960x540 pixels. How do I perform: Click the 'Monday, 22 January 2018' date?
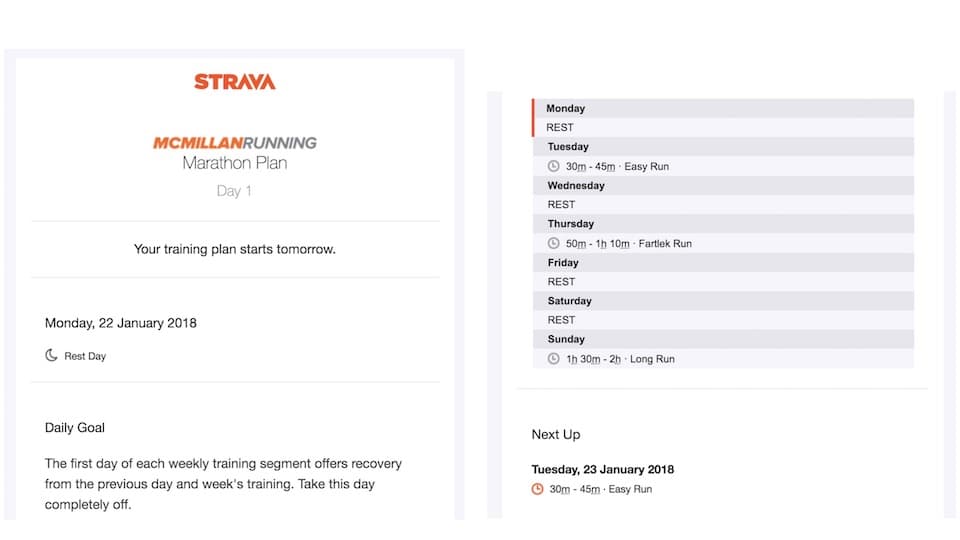click(x=121, y=323)
